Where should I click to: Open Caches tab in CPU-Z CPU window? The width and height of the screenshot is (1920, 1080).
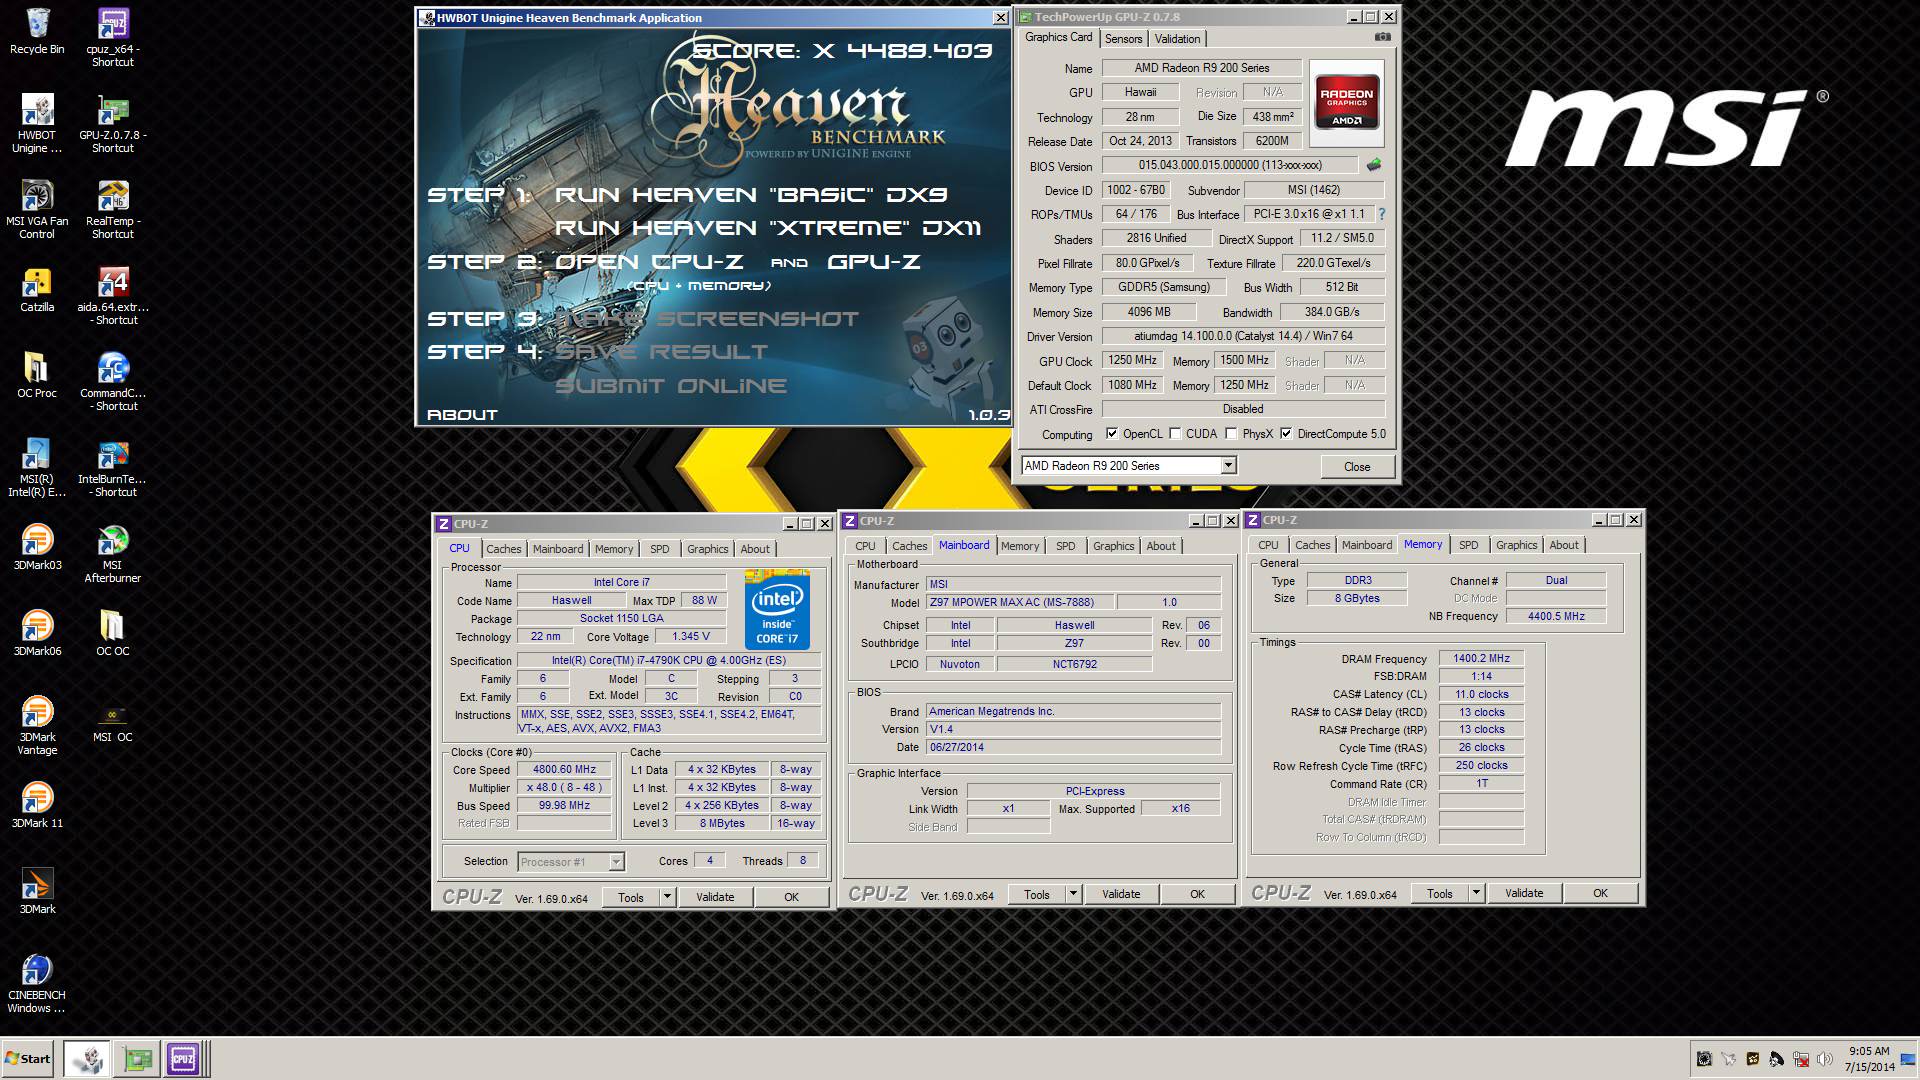coord(503,549)
